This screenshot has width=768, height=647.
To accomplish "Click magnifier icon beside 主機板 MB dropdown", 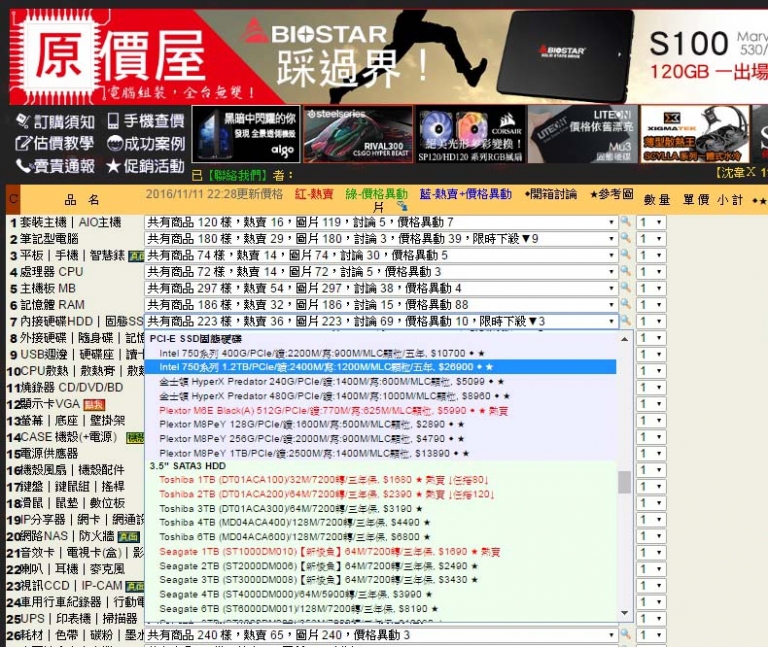I will click(x=625, y=288).
